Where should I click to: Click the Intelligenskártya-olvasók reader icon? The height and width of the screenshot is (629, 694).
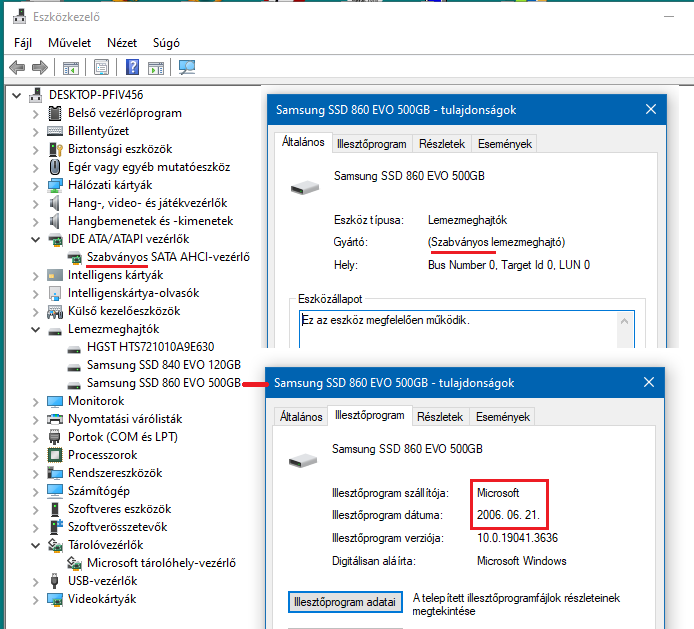[x=55, y=293]
